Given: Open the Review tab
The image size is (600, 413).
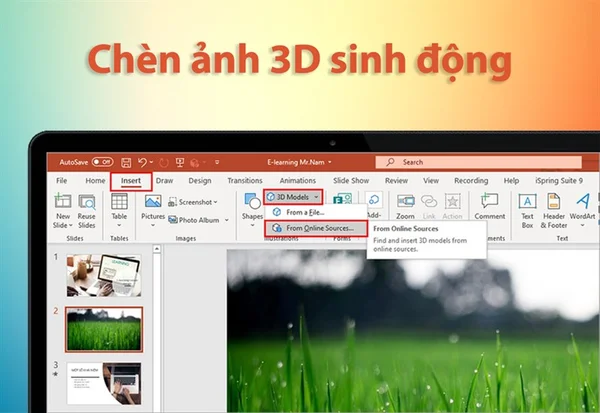Looking at the screenshot, I should pyautogui.click(x=396, y=181).
